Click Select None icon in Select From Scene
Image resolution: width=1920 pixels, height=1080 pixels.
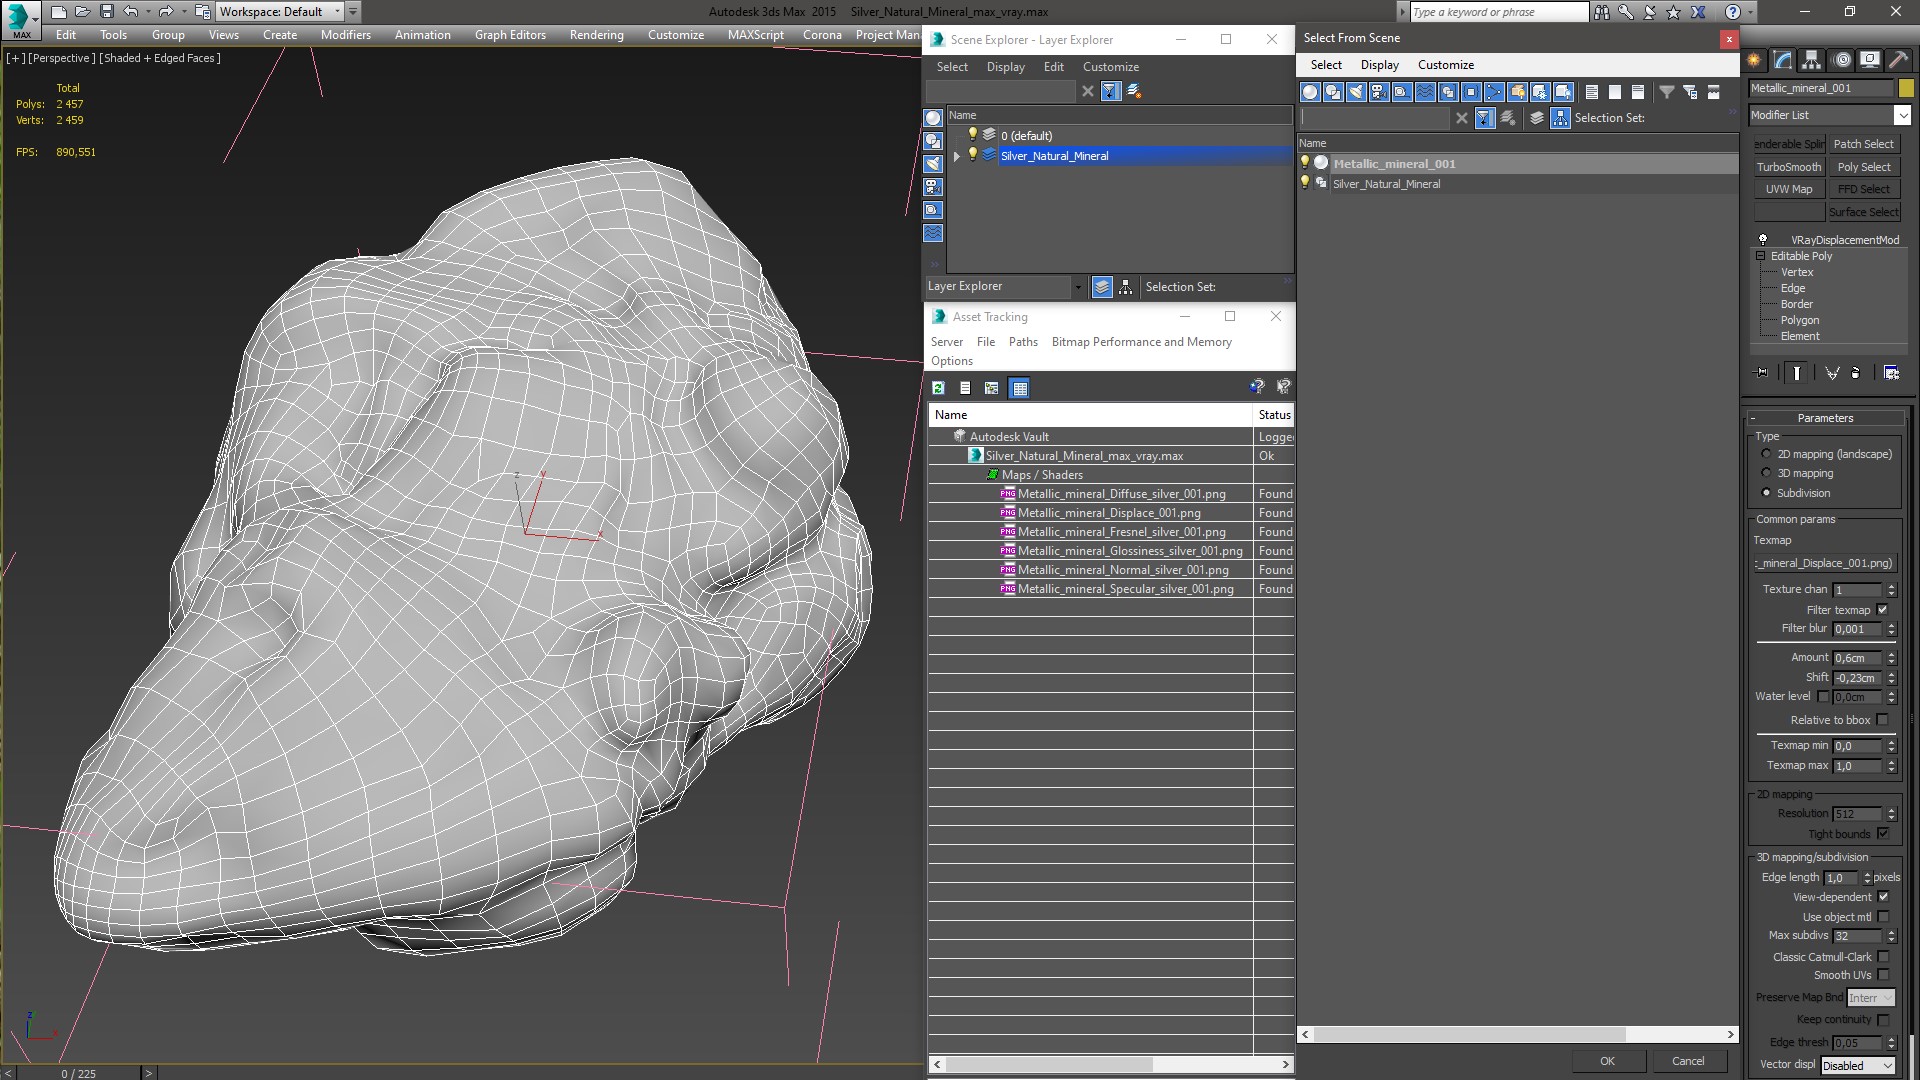[x=1615, y=92]
